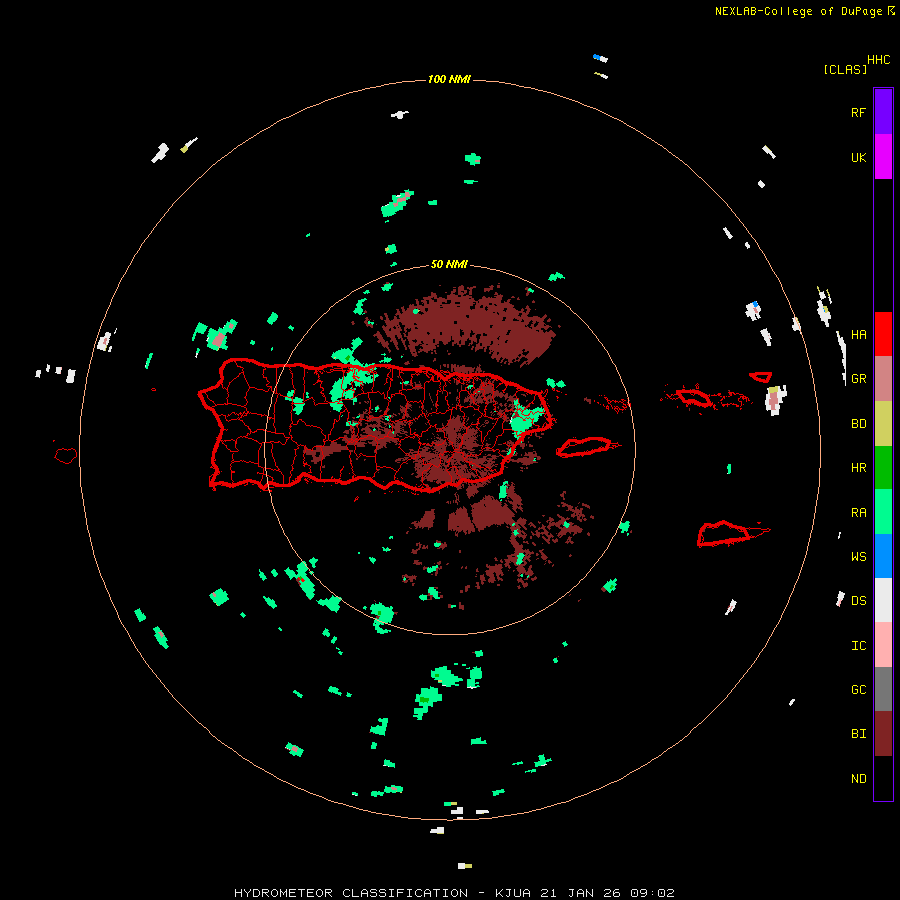The width and height of the screenshot is (900, 900).
Task: Click the HYDROMETEOR CLASSIFICATION caption text
Action: pyautogui.click(x=351, y=893)
